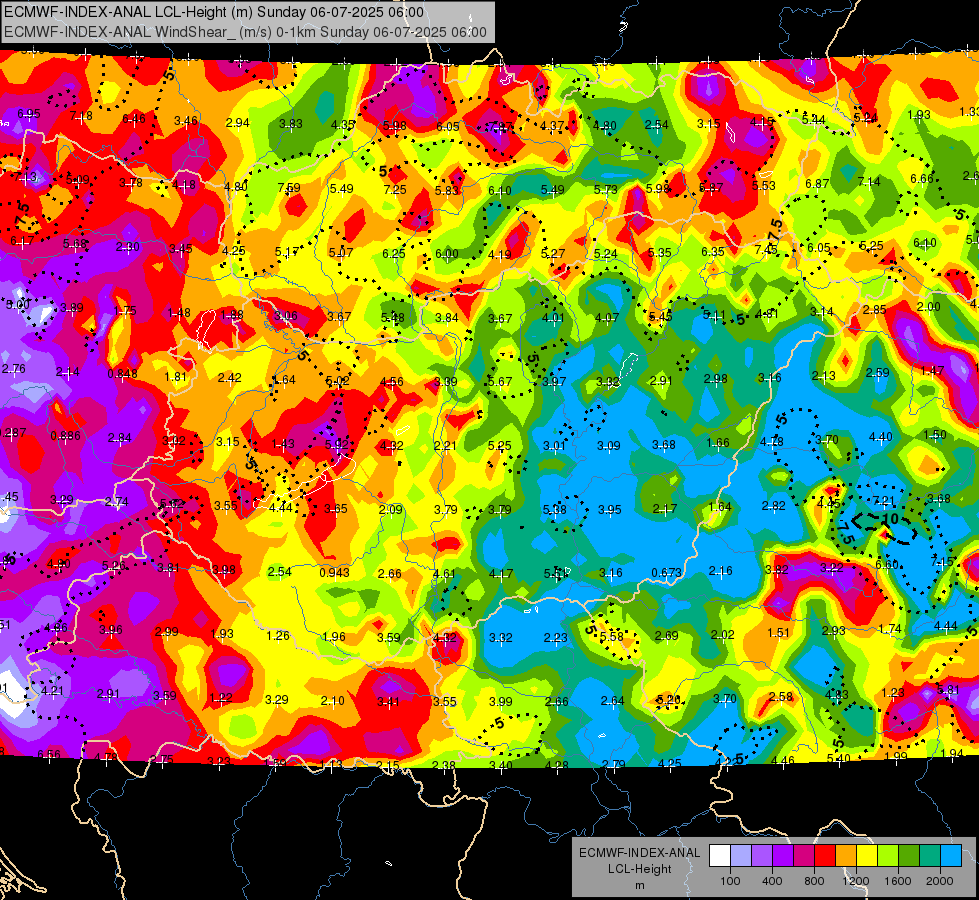Click the wind shear value 6.00
This screenshot has width=979, height=900.
click(x=447, y=254)
